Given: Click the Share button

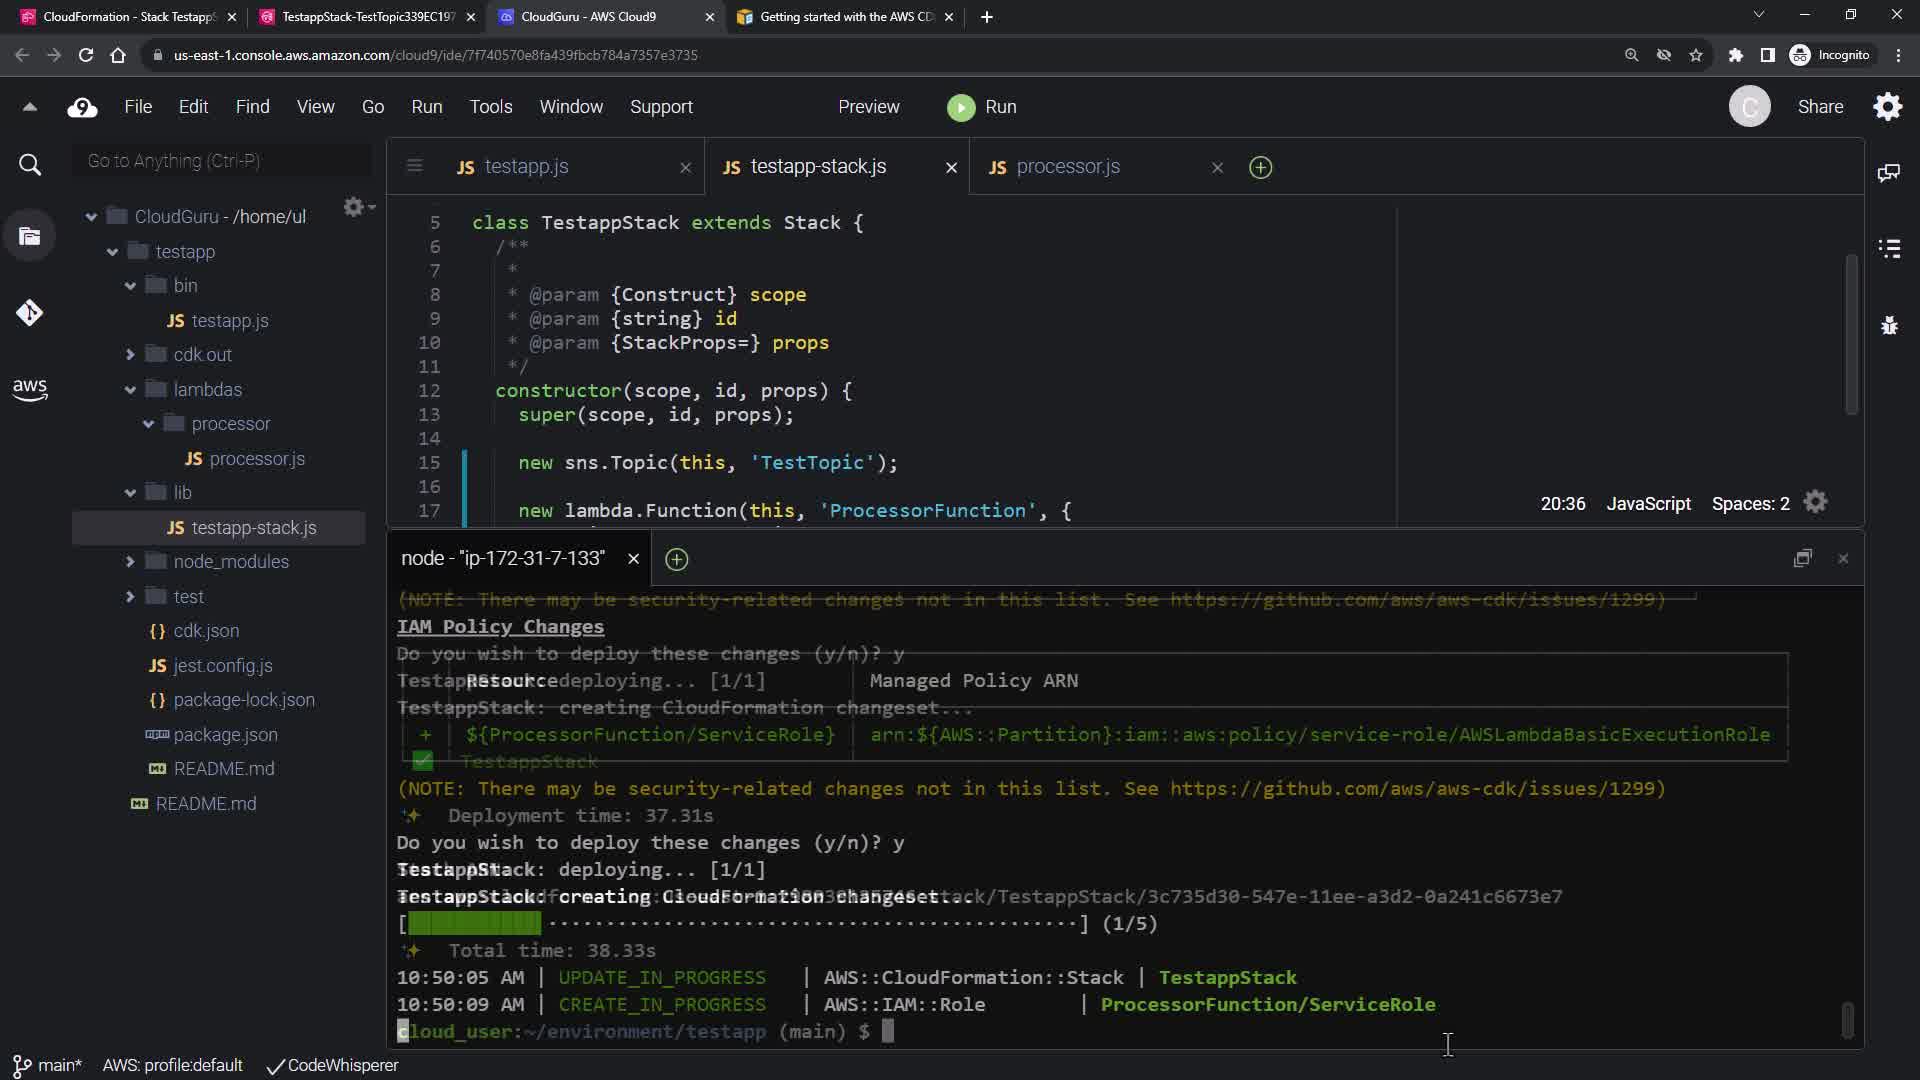Looking at the screenshot, I should (1820, 107).
